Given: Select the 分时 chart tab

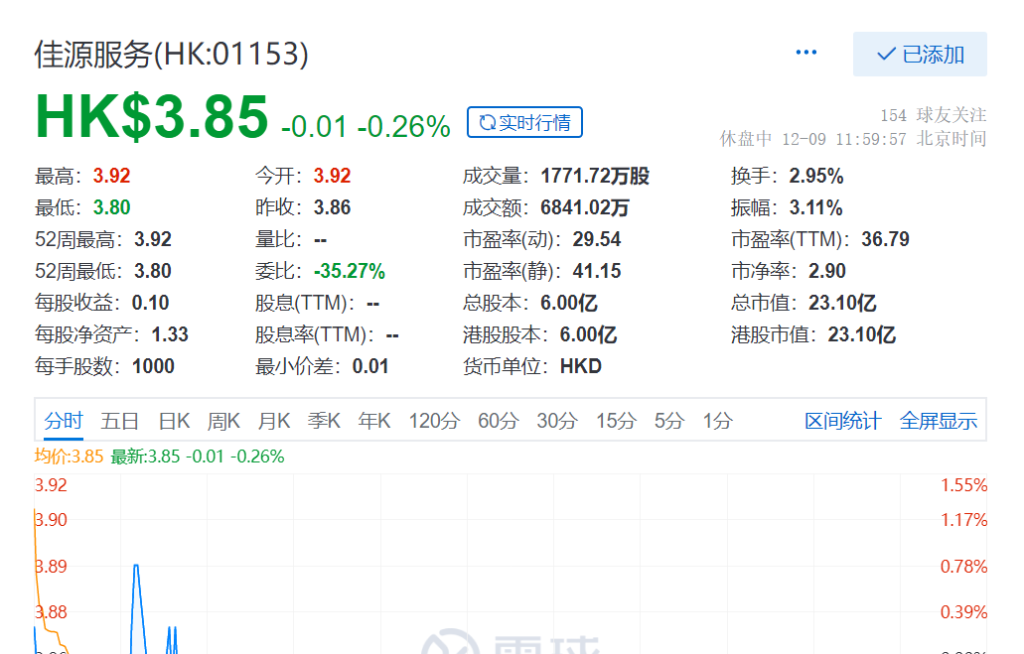Looking at the screenshot, I should click(x=63, y=421).
